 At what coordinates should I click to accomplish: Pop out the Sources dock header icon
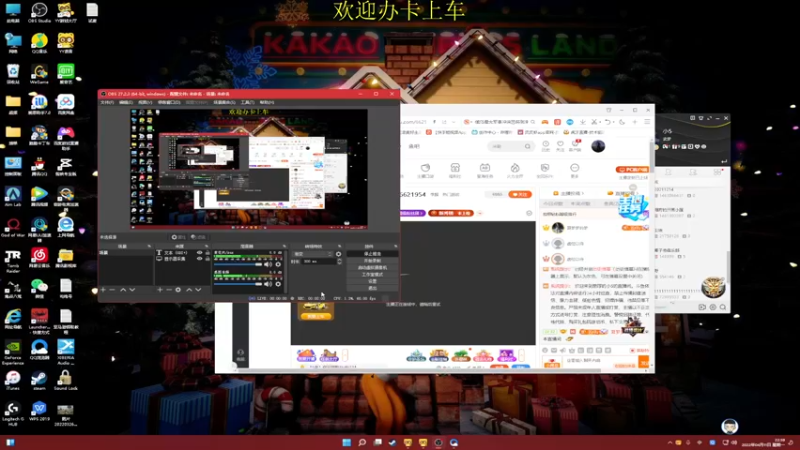[x=207, y=246]
